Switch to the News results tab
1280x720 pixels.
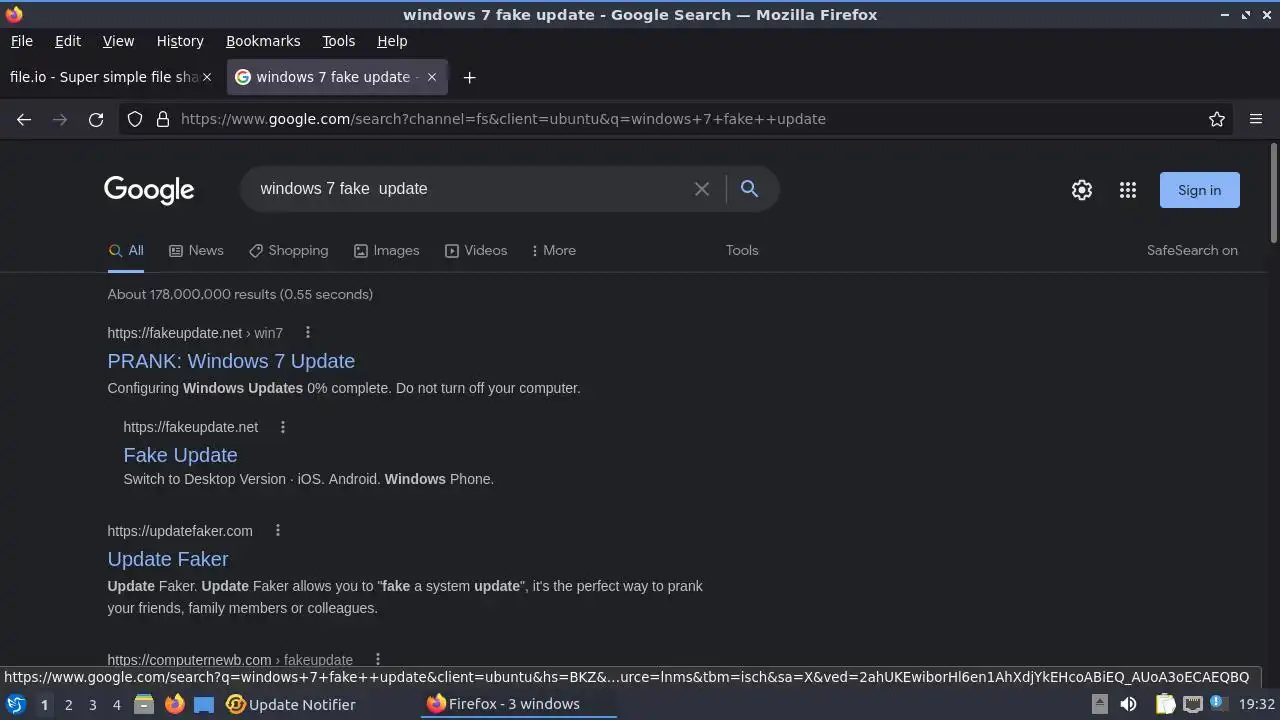[x=196, y=251]
